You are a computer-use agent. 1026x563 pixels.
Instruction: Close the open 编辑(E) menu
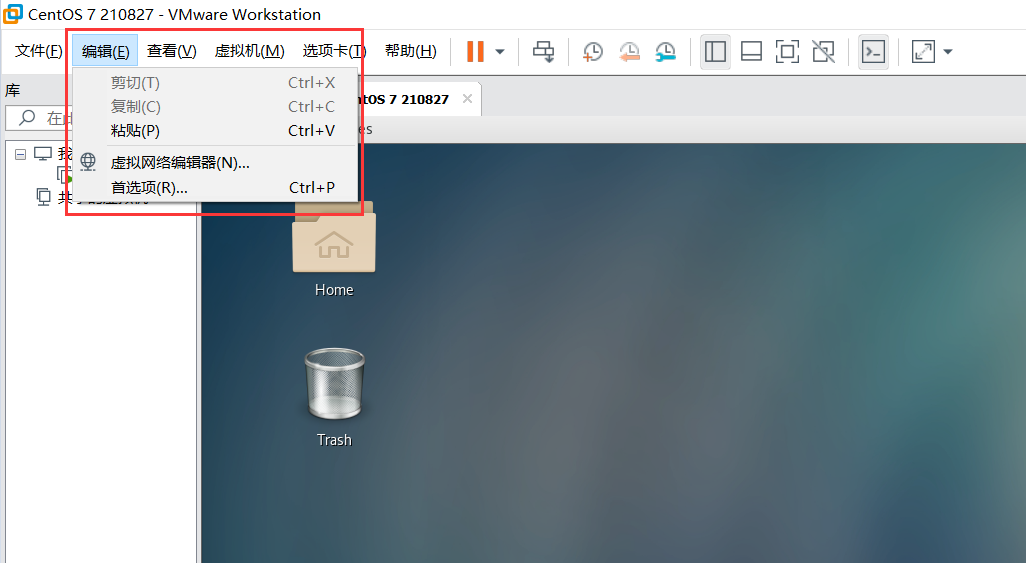click(x=105, y=51)
